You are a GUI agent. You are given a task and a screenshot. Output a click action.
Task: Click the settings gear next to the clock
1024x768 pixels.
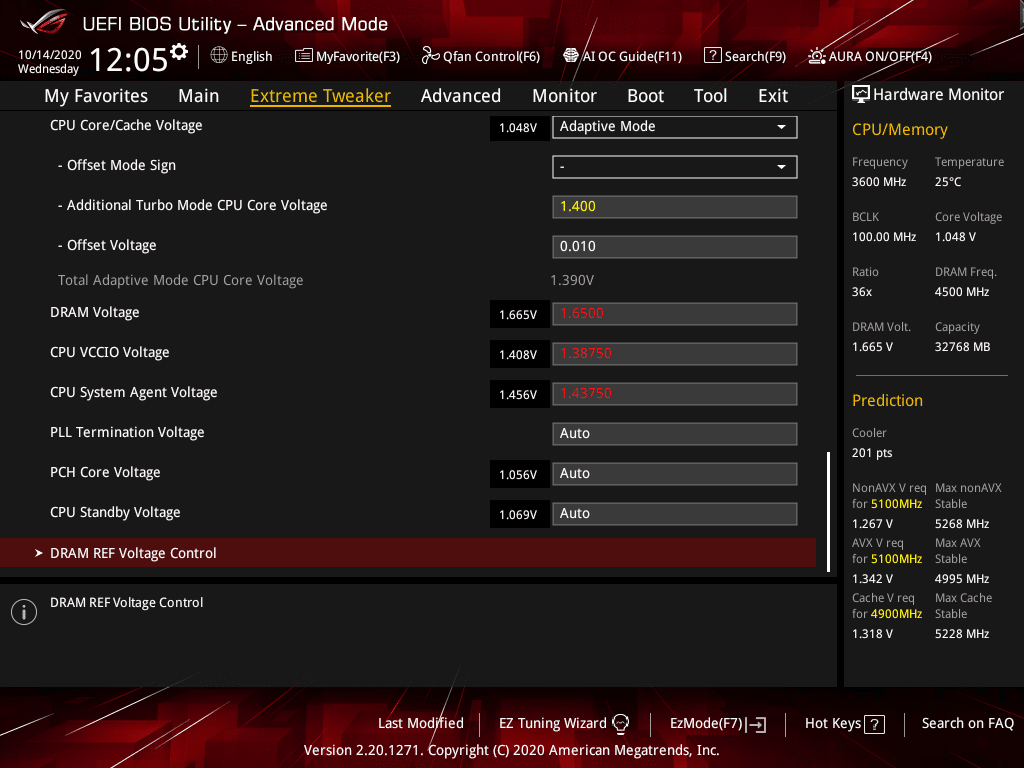(179, 51)
